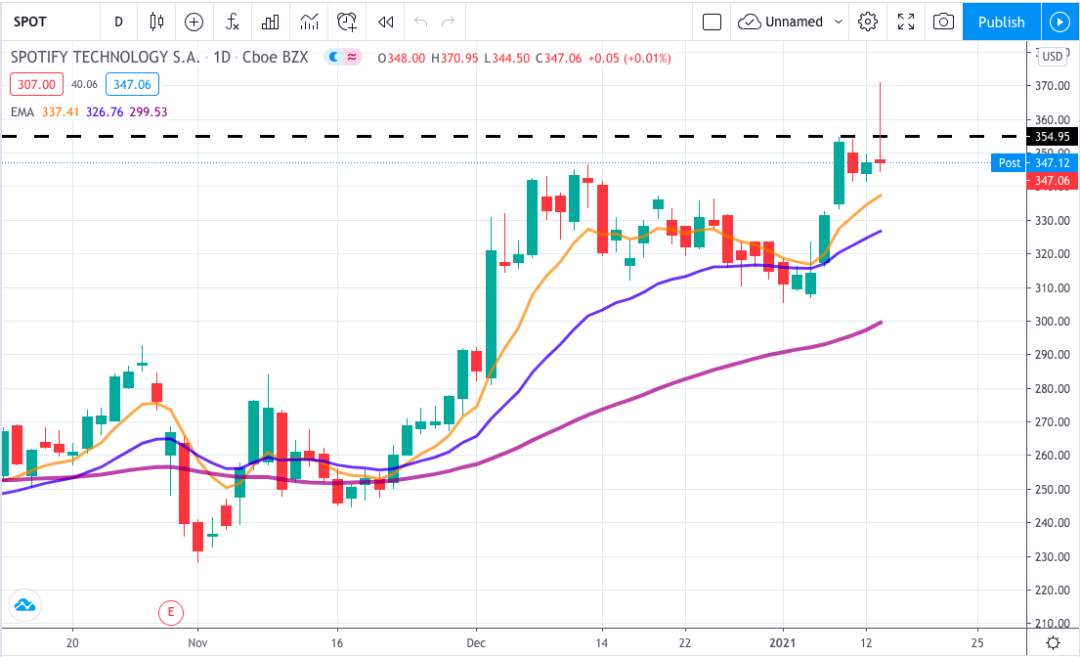Click the SPOTIFY TECHNOLOGY S.A. symbol title
Screen dimensions: 1080x657
tap(105, 57)
